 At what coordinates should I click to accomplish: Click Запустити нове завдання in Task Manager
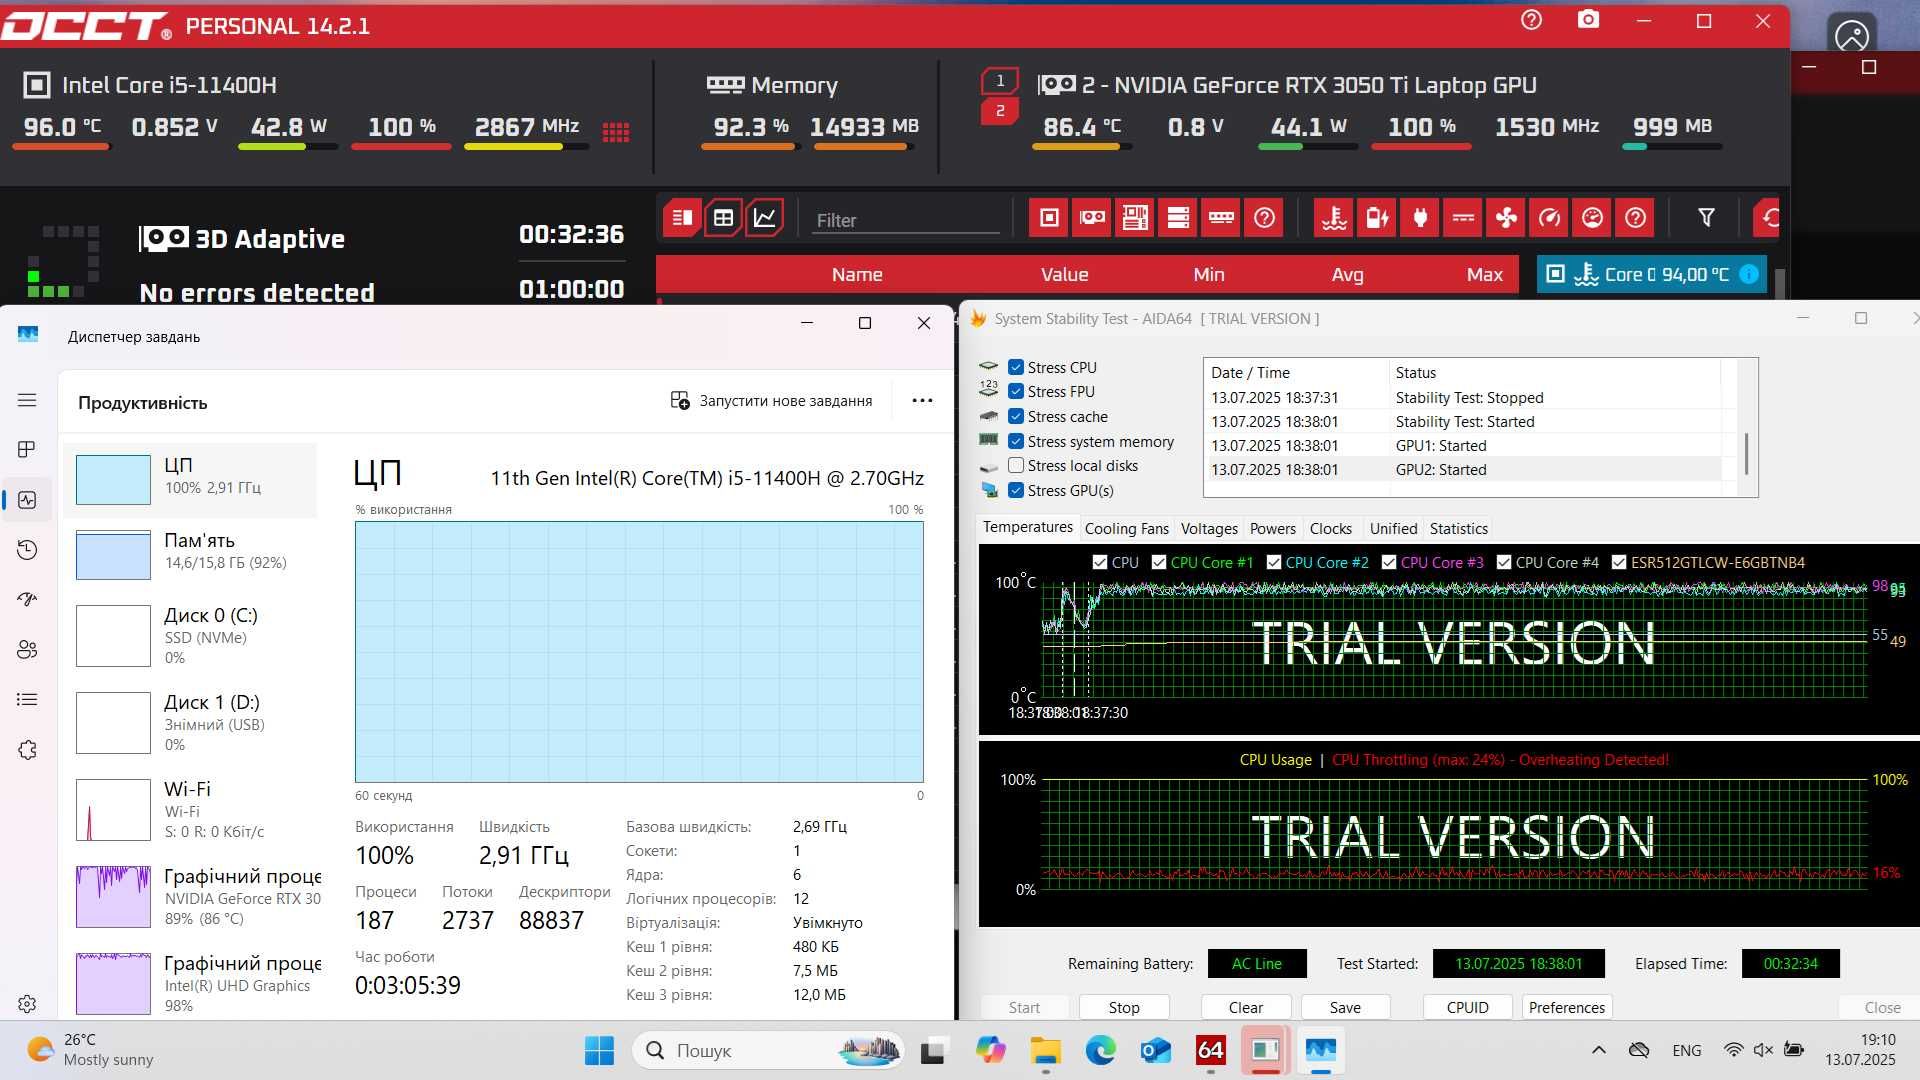[x=771, y=400]
